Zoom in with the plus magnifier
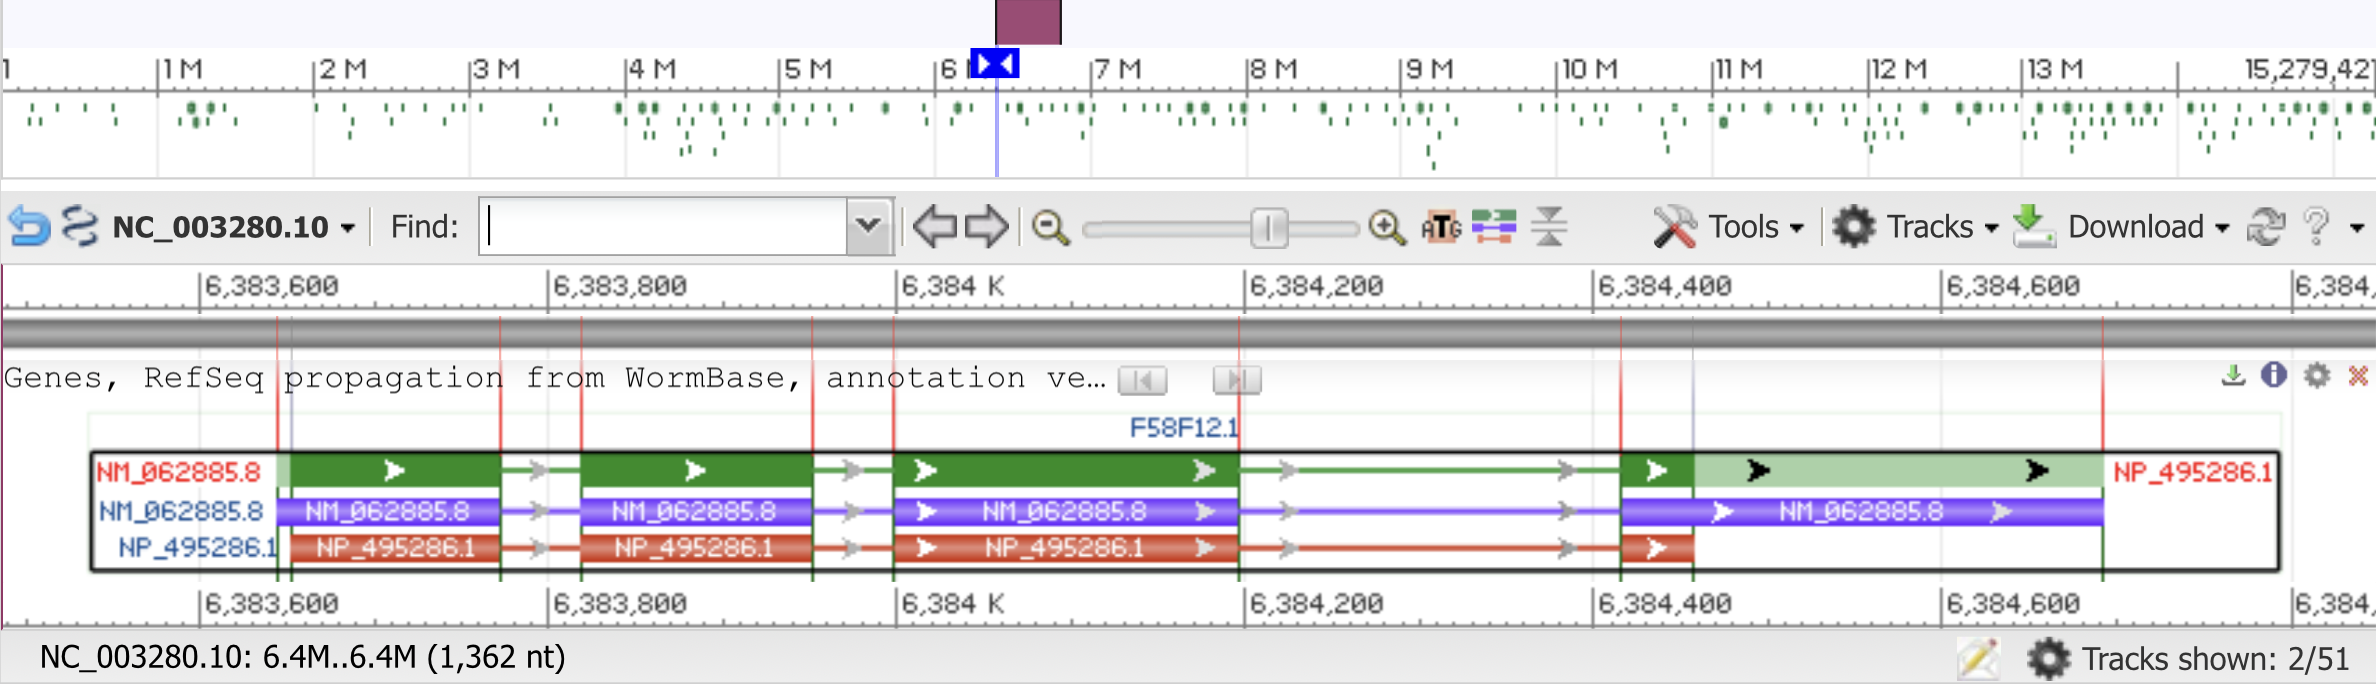Viewport: 2376px width, 686px height. (x=1387, y=227)
